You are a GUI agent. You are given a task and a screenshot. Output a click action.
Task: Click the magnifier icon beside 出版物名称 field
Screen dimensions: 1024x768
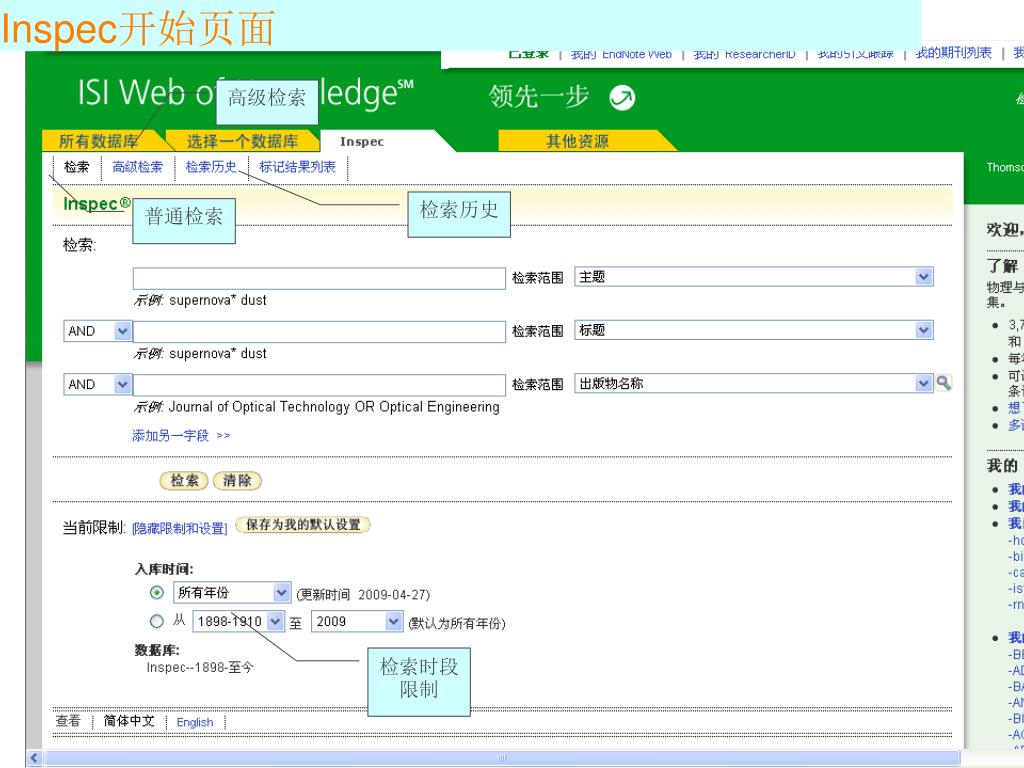(944, 383)
